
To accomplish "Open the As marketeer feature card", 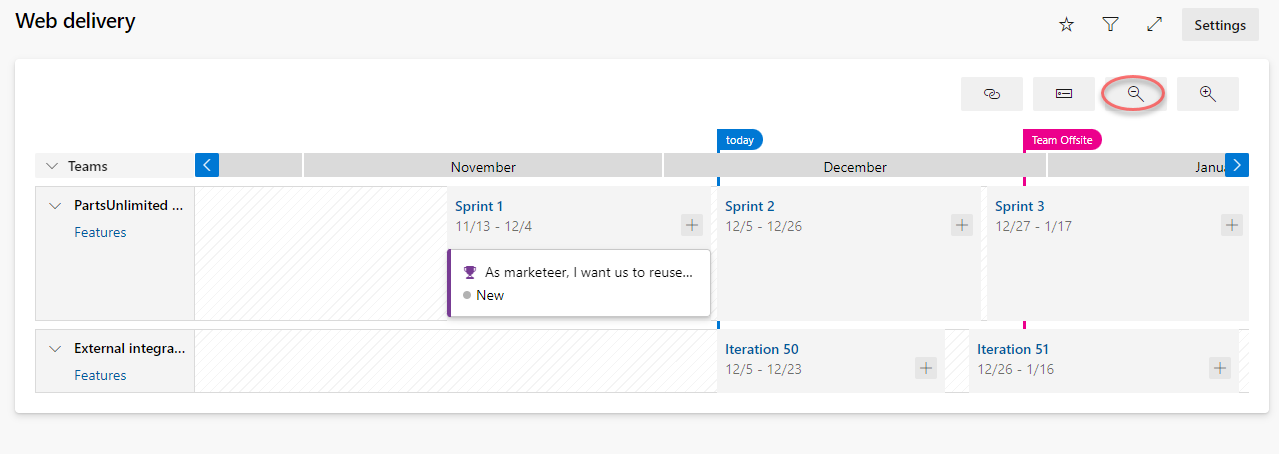I will tap(579, 283).
